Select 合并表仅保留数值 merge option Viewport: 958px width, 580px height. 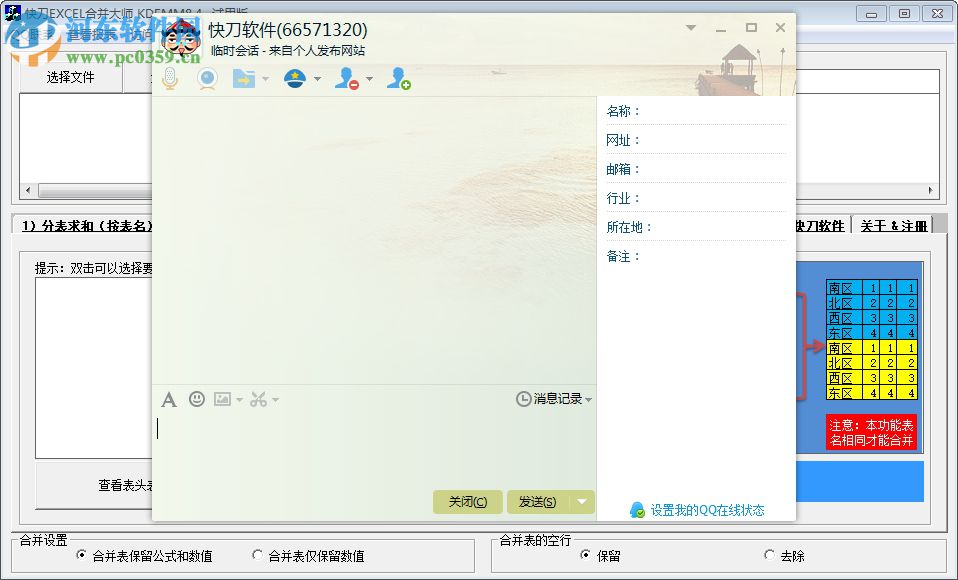point(258,556)
